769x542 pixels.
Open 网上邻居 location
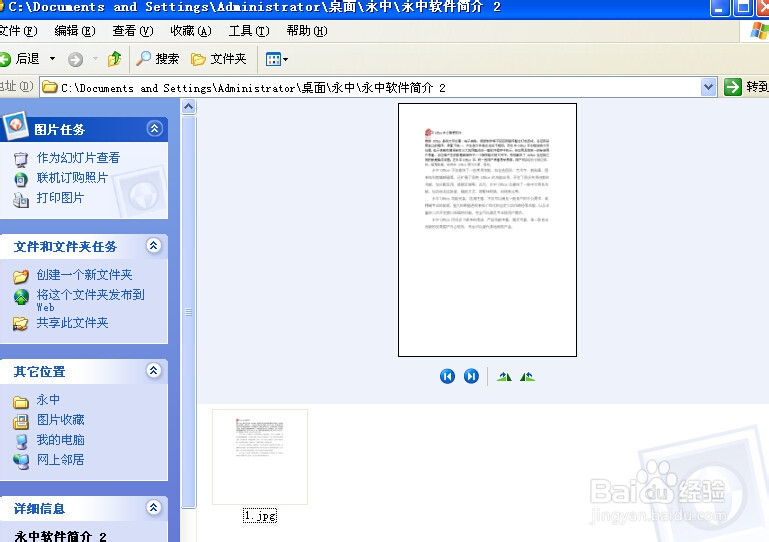61,460
